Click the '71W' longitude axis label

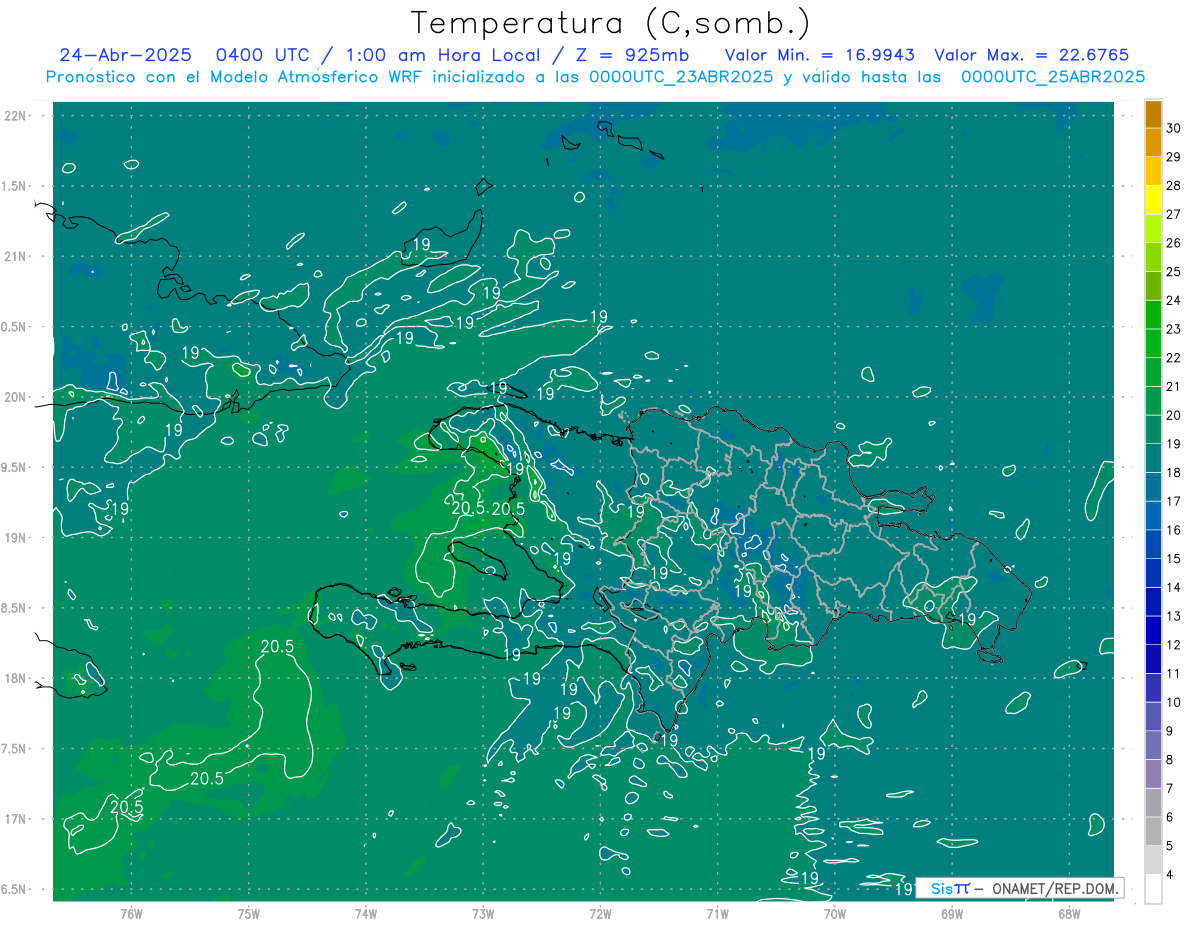click(x=717, y=914)
